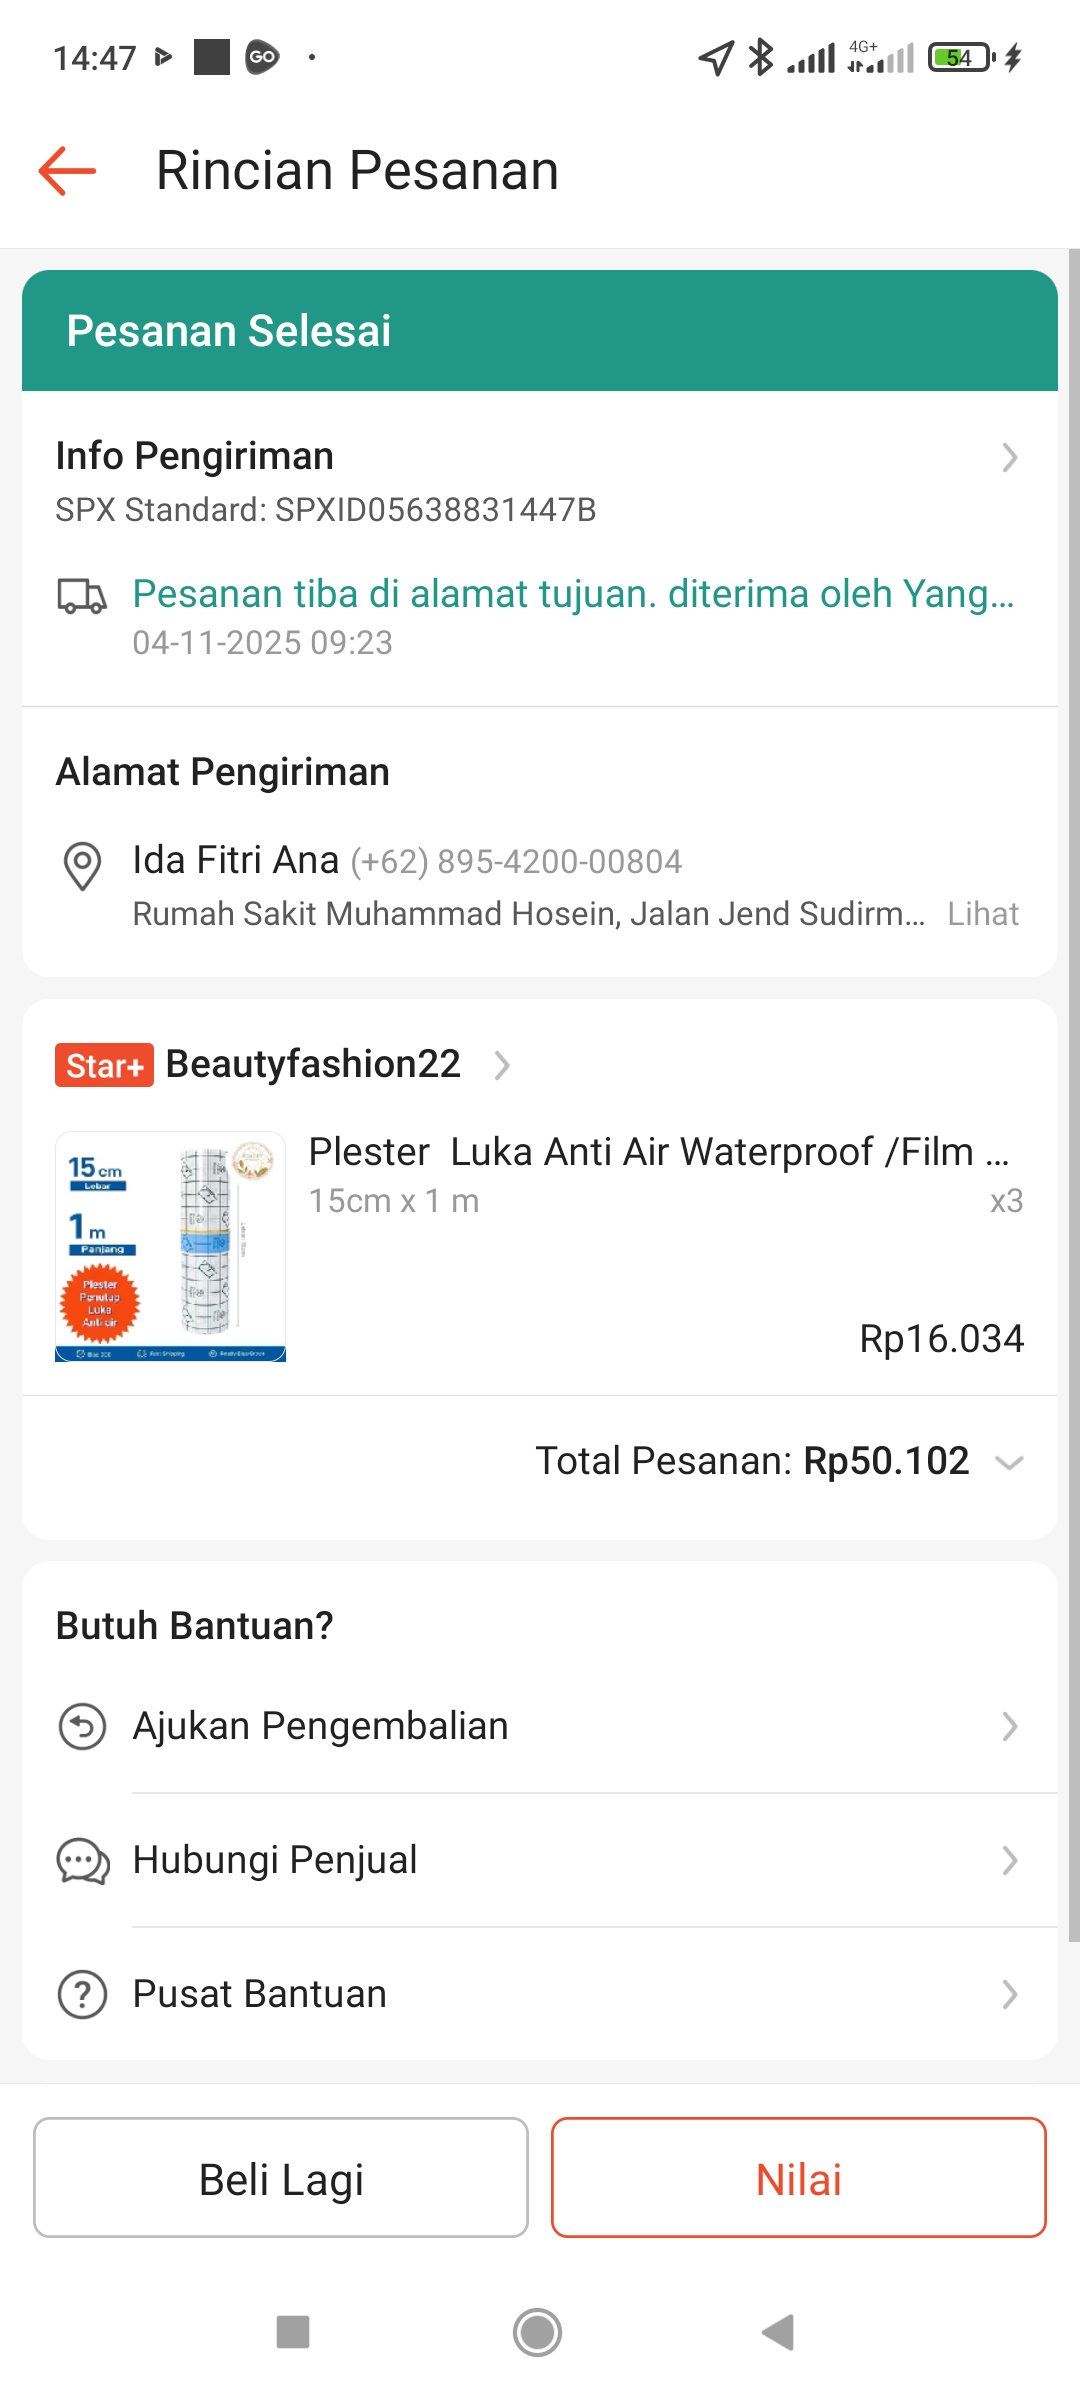Tap the Nilai rating button

tap(798, 2177)
